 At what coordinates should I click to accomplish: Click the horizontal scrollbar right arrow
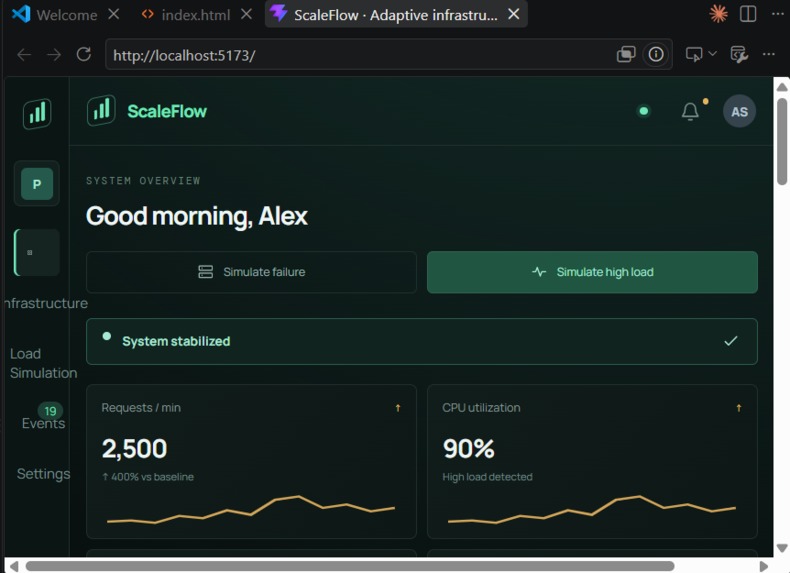(764, 566)
